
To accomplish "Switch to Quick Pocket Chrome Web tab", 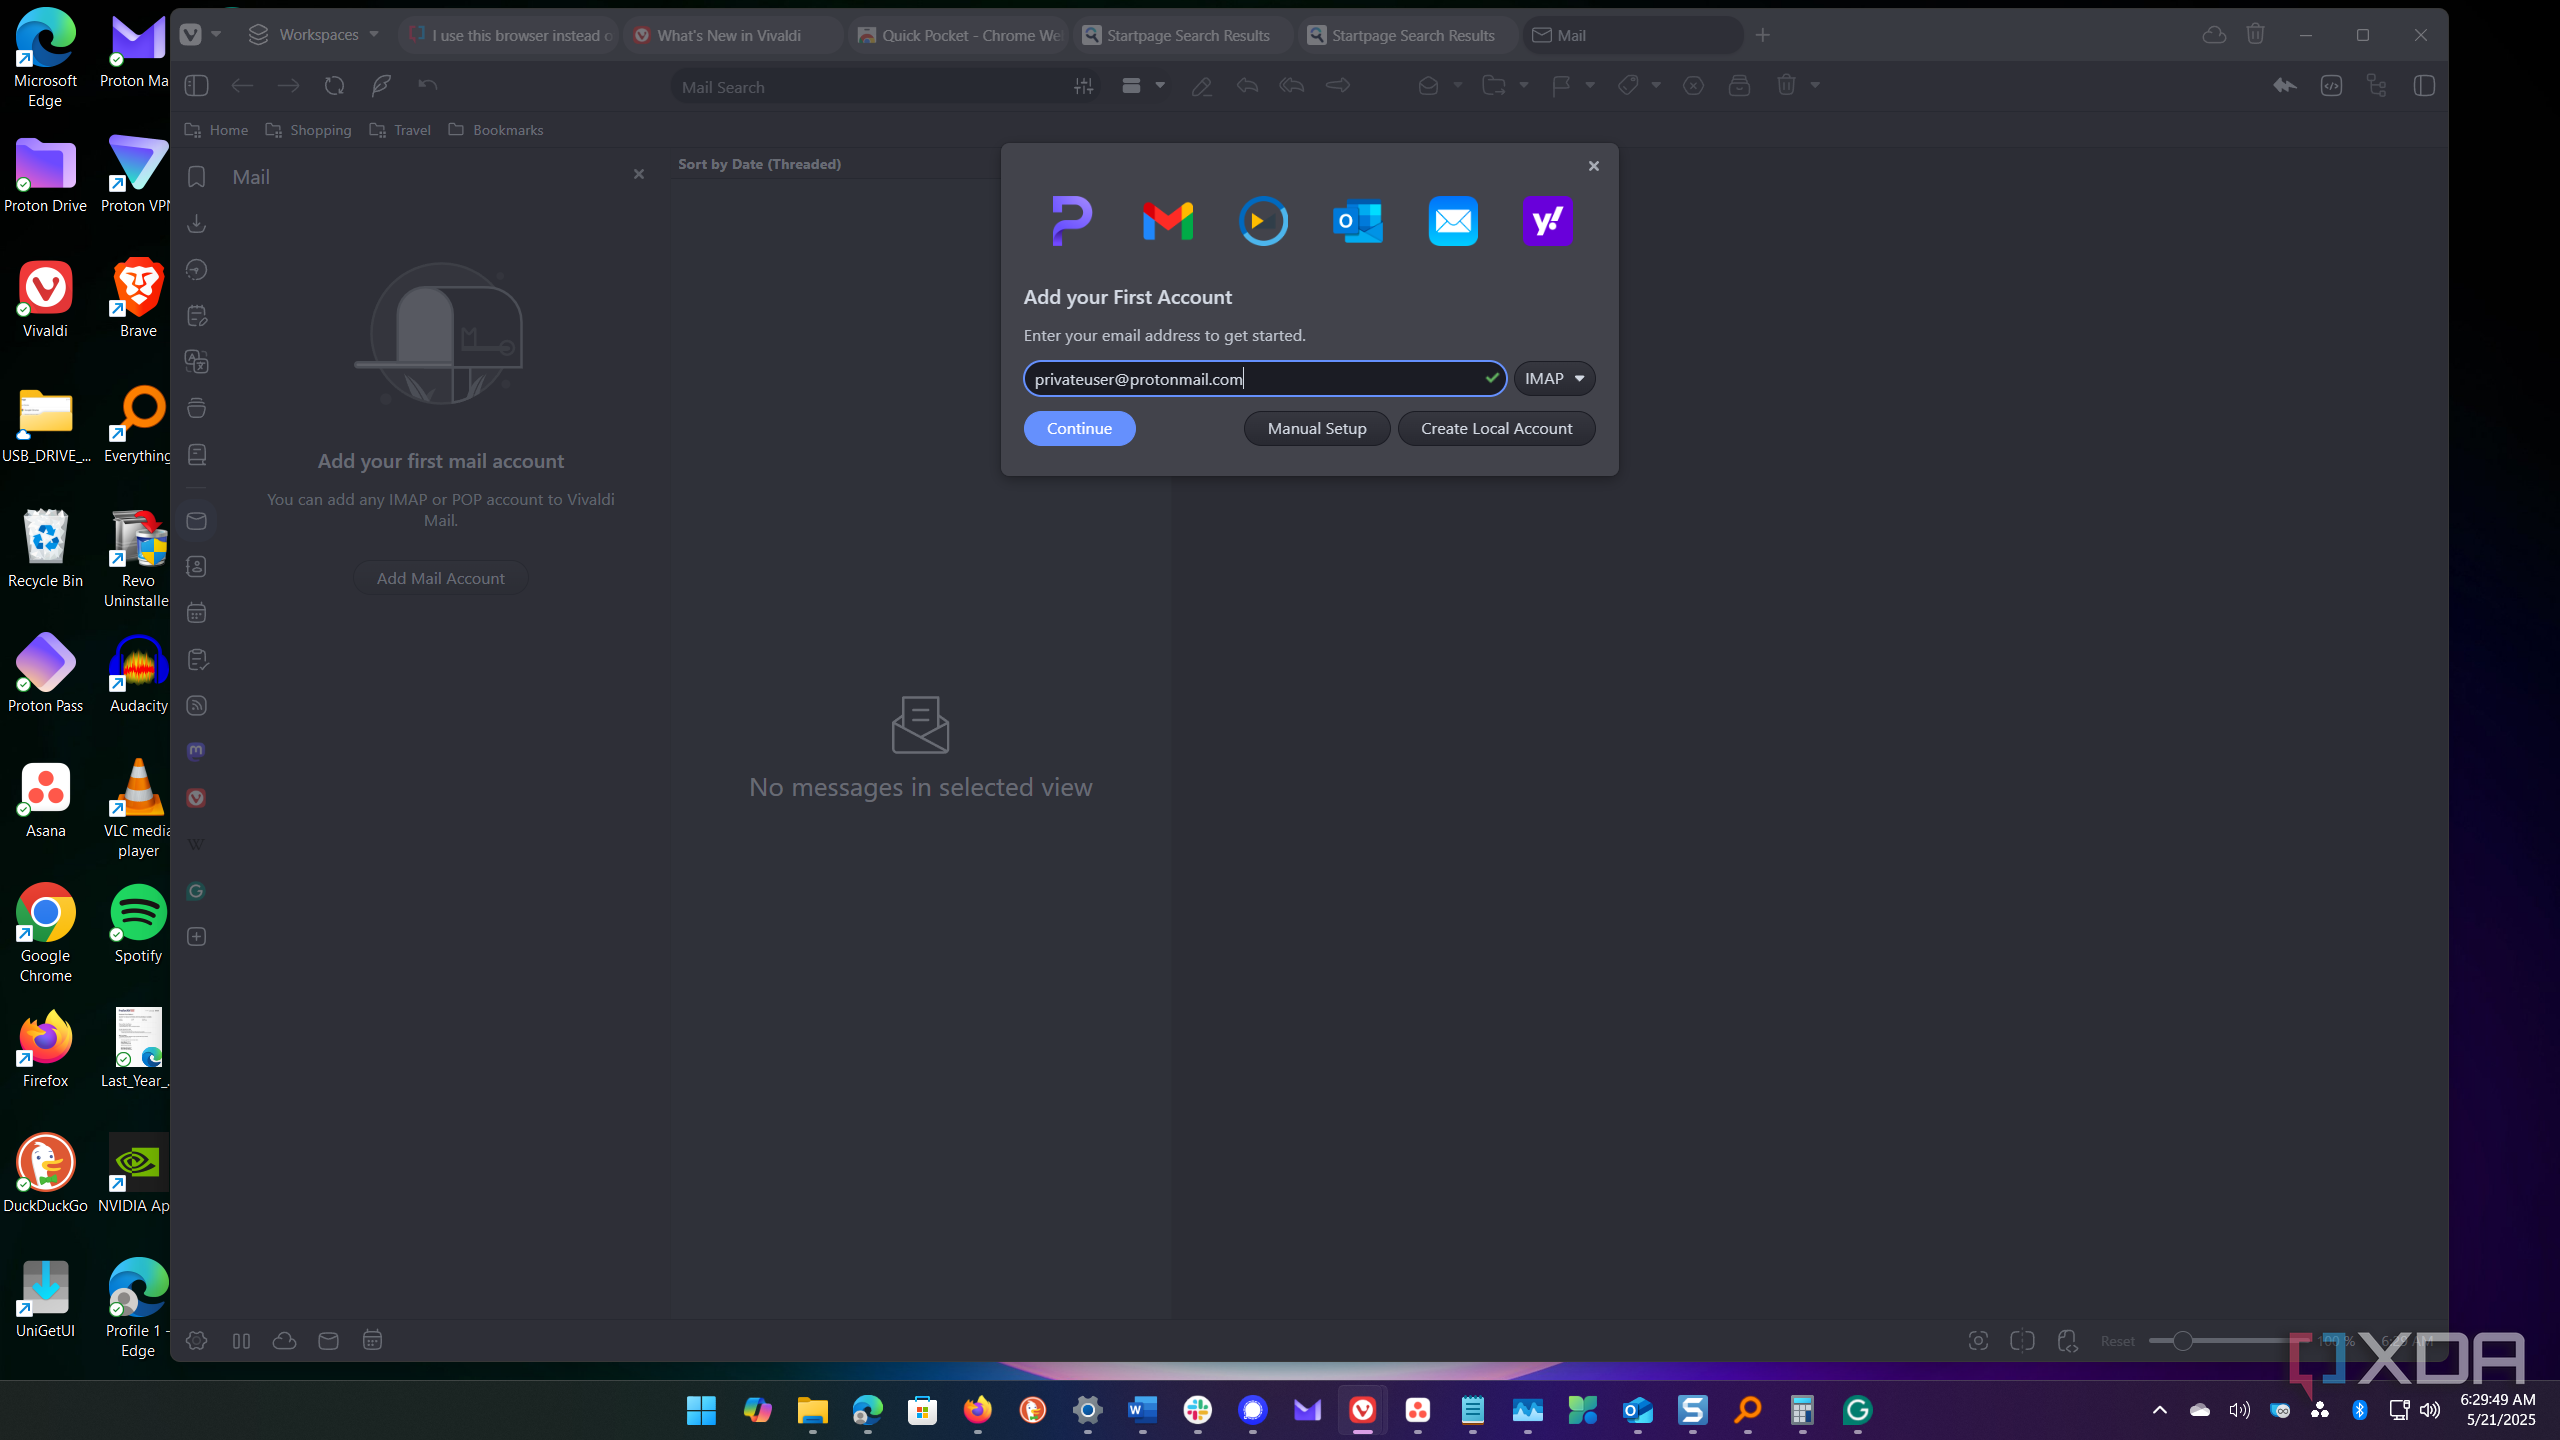I will [958, 35].
